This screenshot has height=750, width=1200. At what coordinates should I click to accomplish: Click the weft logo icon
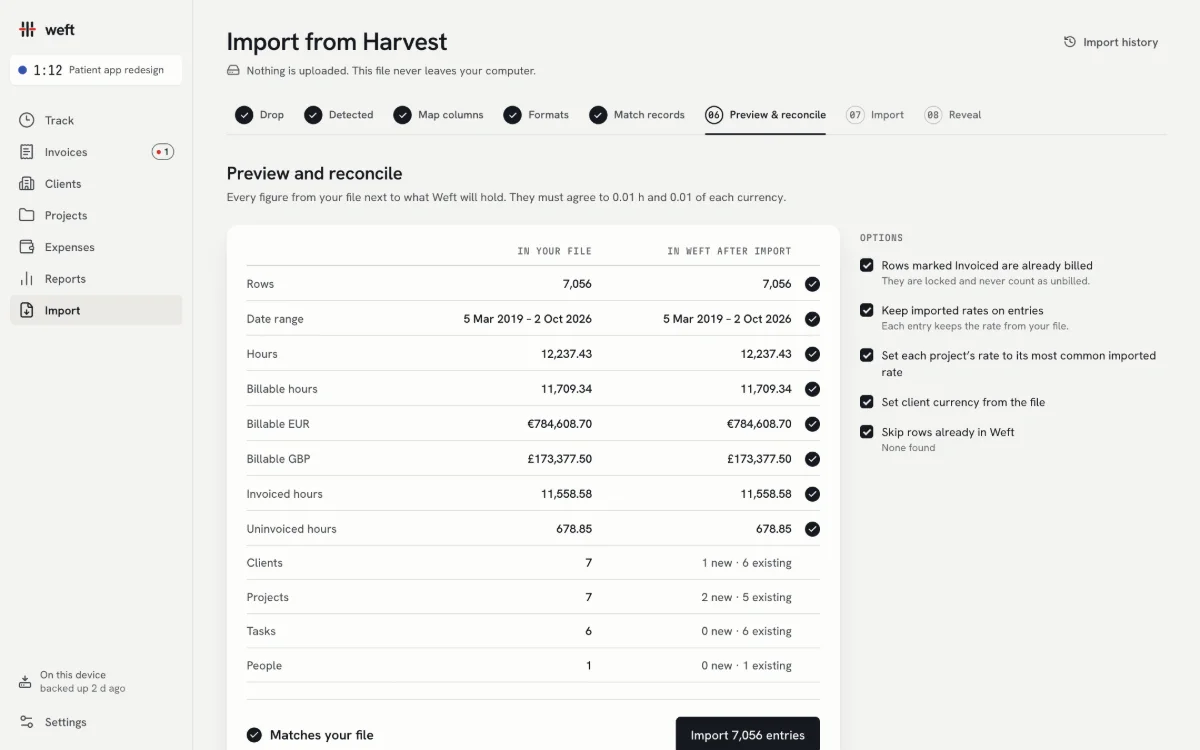click(27, 29)
